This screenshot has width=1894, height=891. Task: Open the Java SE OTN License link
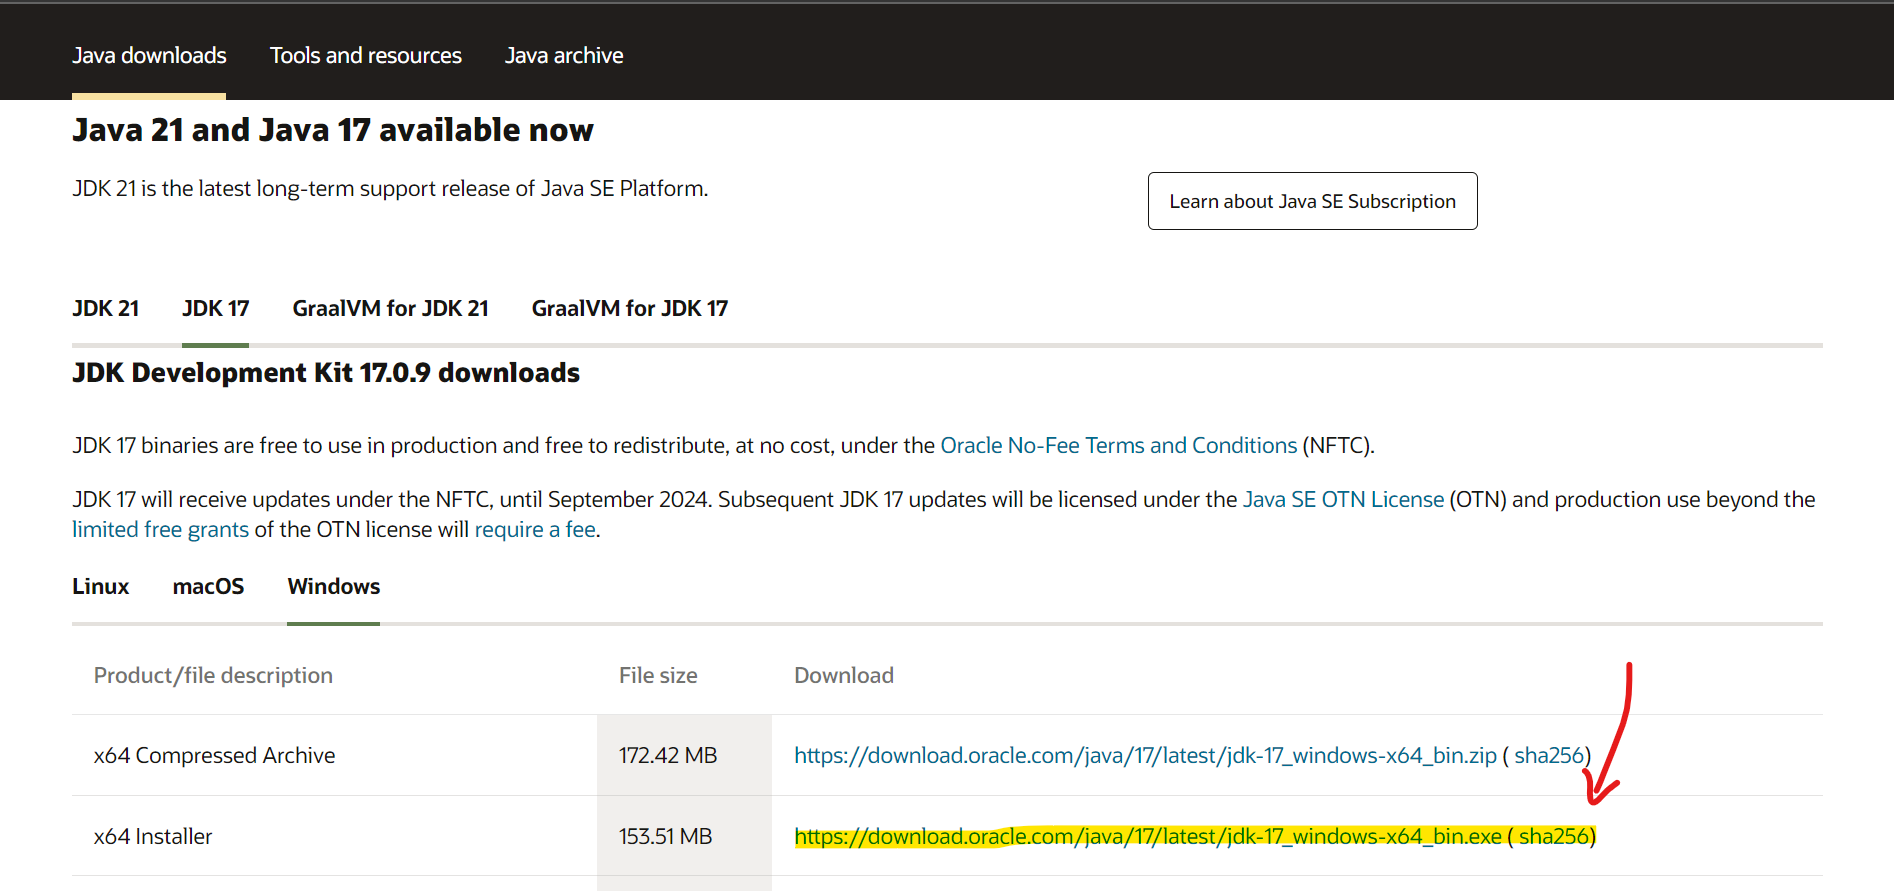(x=1343, y=500)
